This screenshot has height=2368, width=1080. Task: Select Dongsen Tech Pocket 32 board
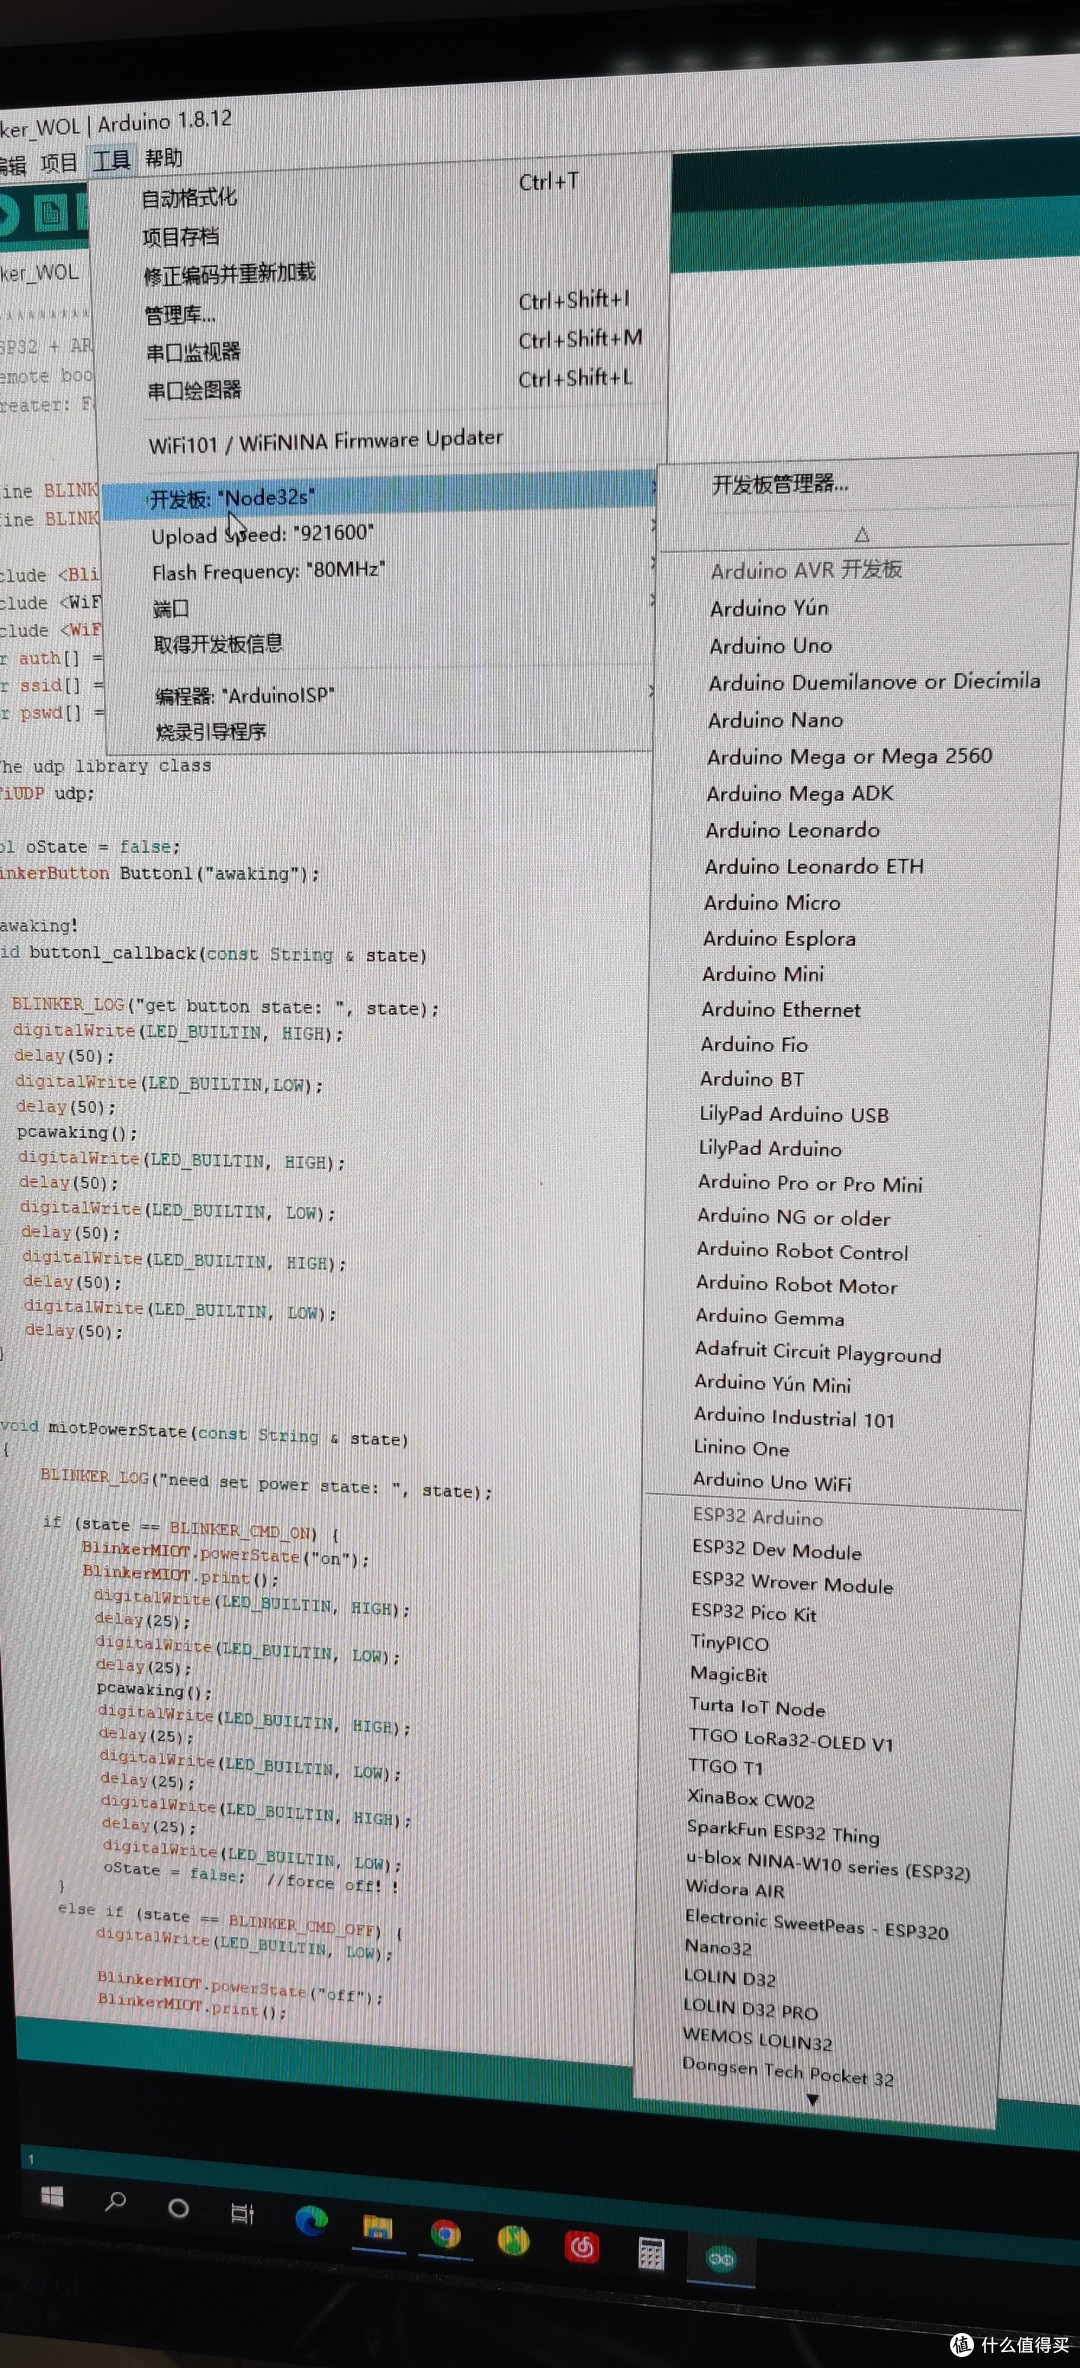[788, 2070]
